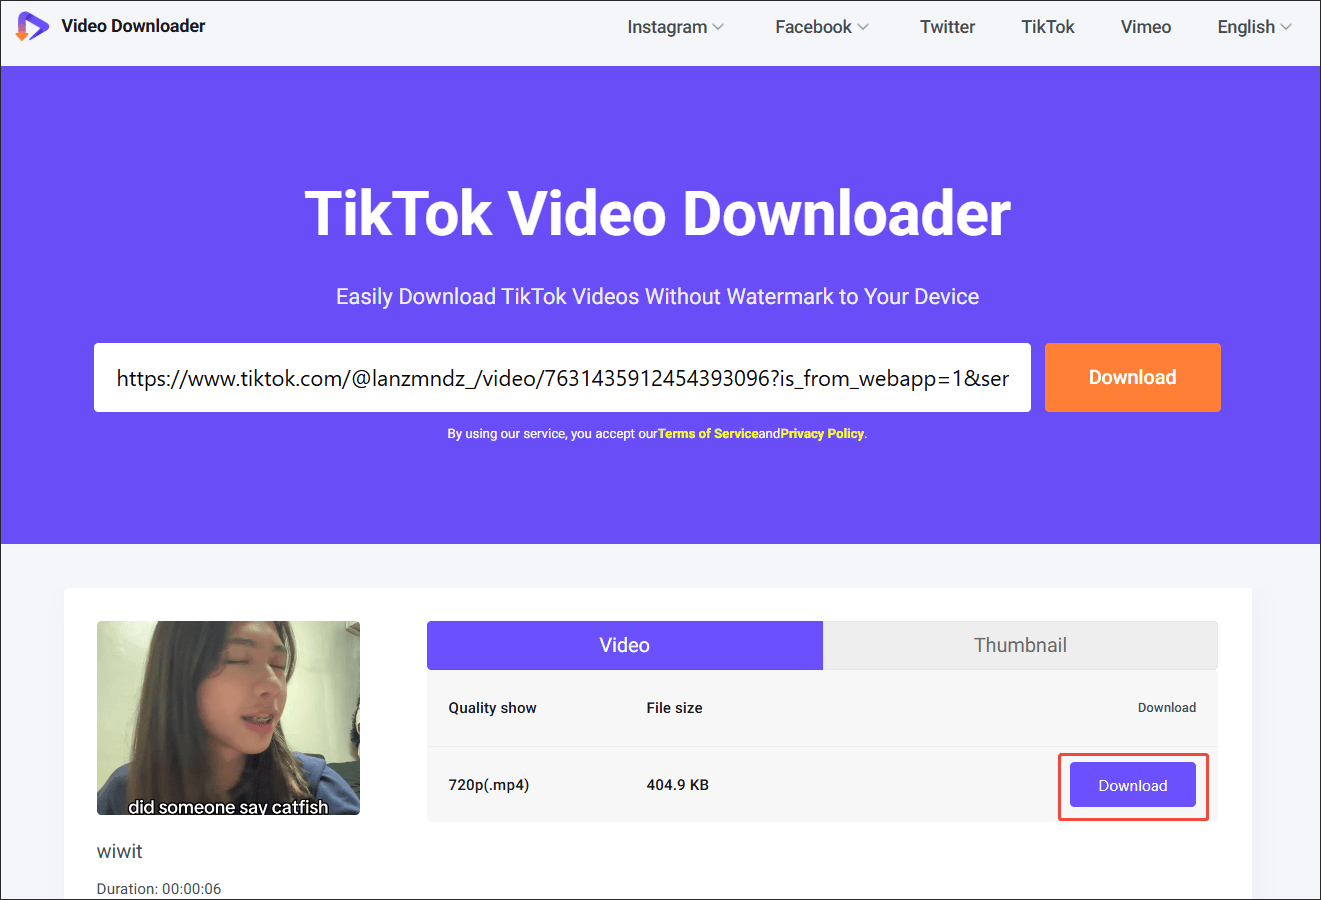Open the TikTok menu item
Screen dimensions: 1321x900
[1048, 27]
